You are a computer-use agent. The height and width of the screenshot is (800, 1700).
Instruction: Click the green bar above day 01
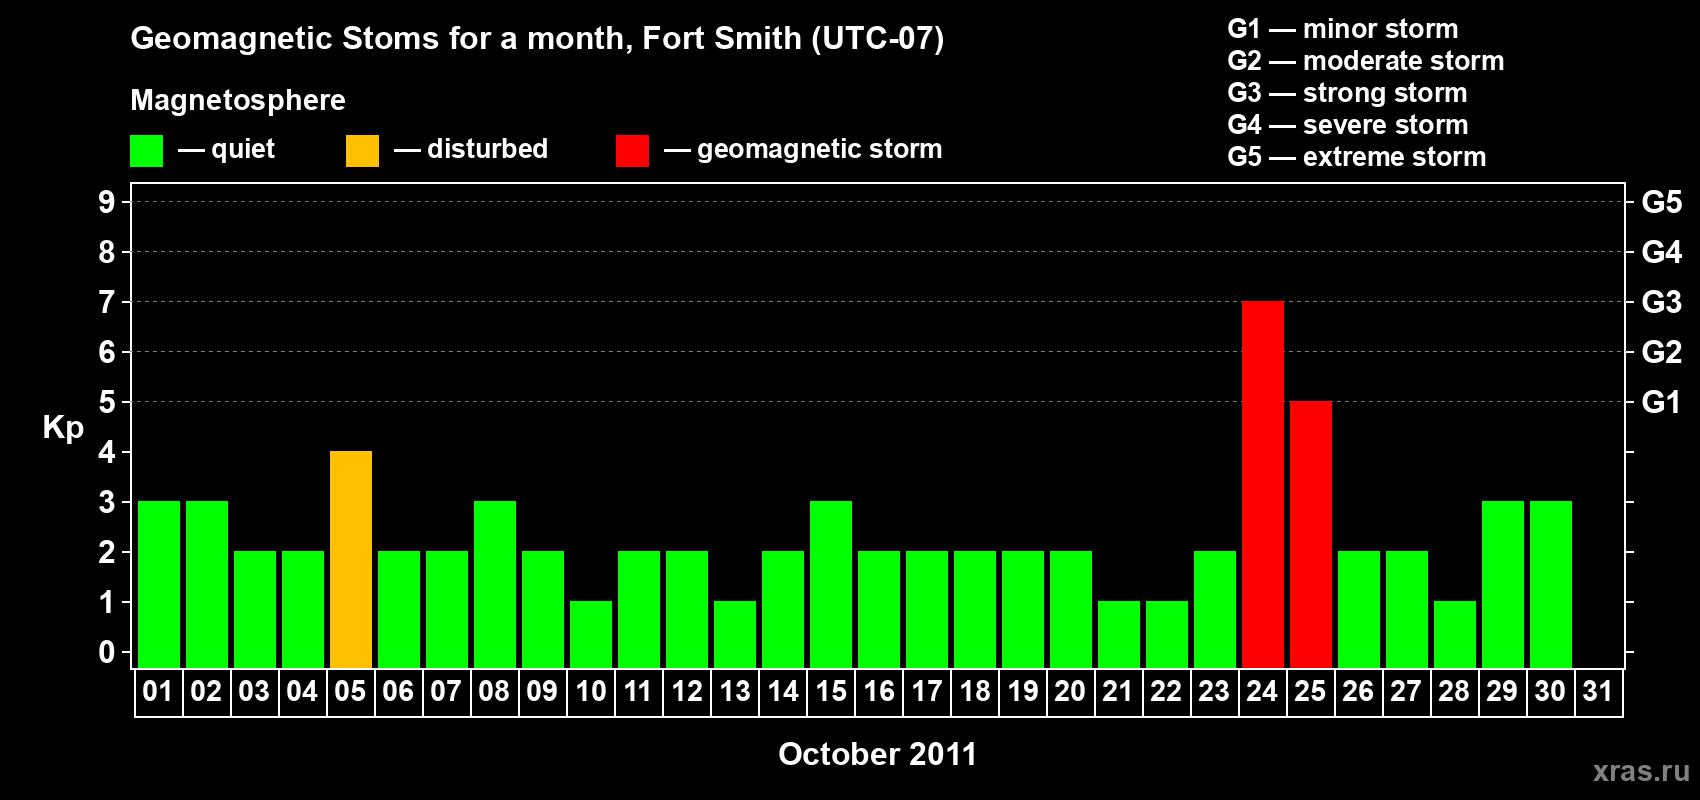[x=159, y=584]
